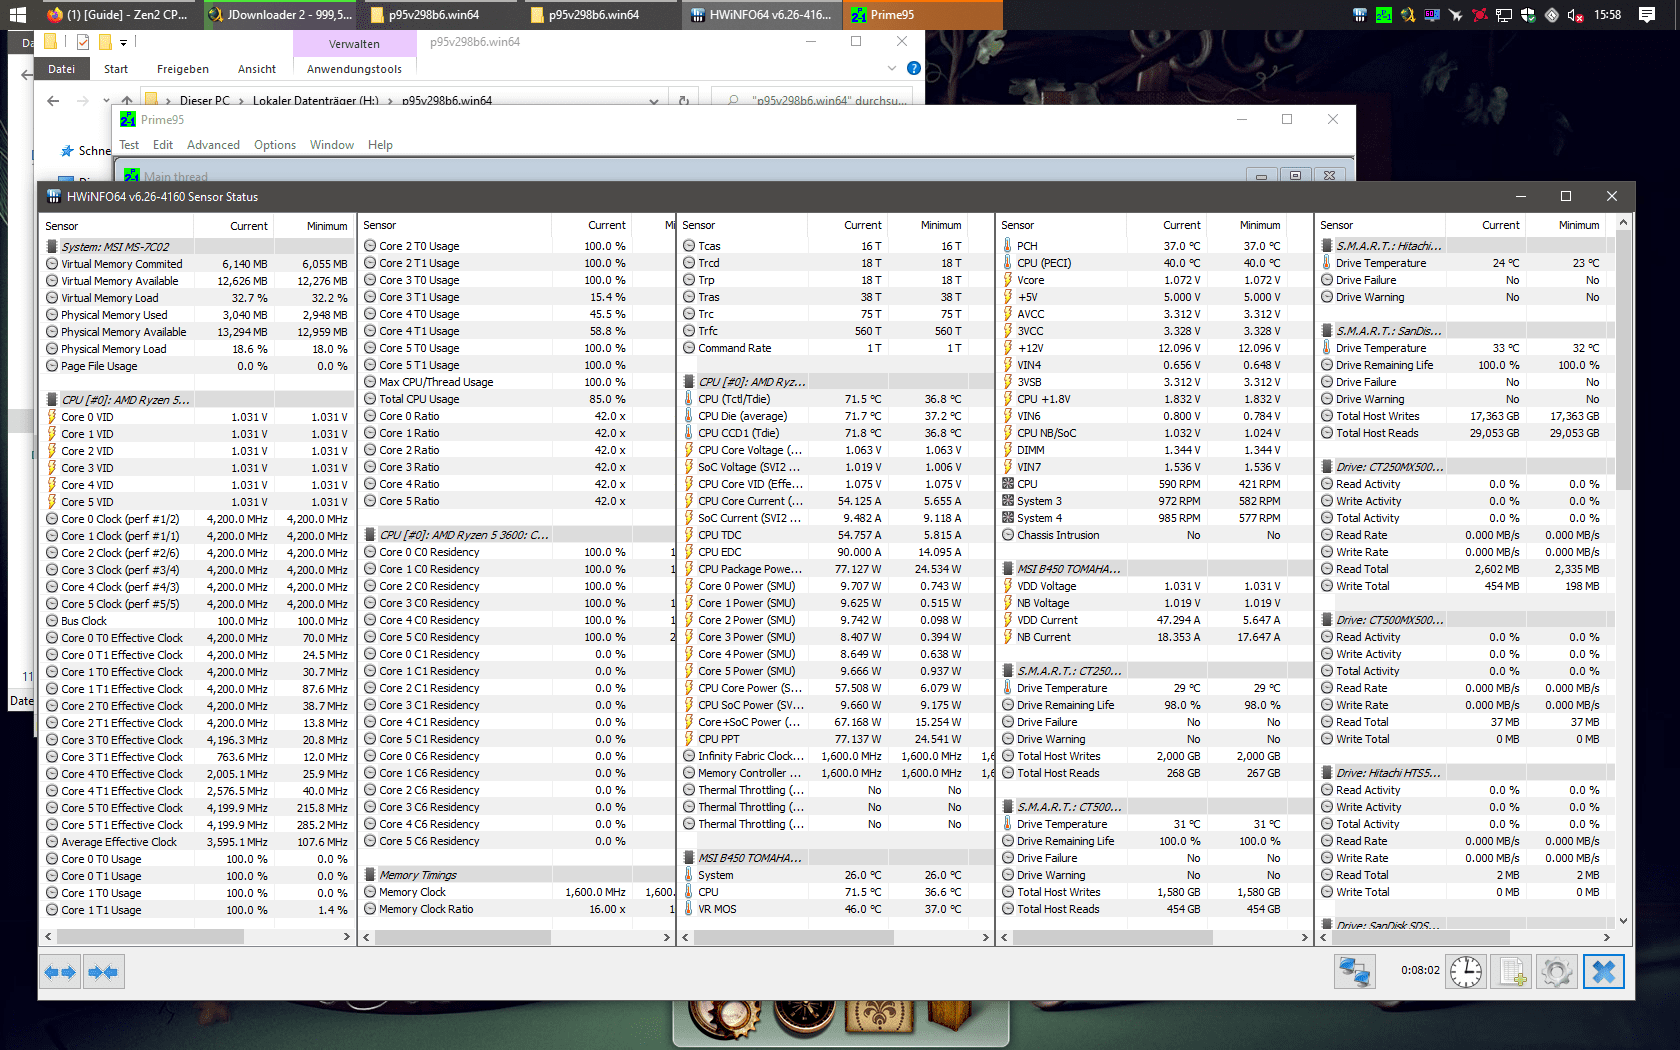Open Prime95 Options menu

click(x=275, y=145)
